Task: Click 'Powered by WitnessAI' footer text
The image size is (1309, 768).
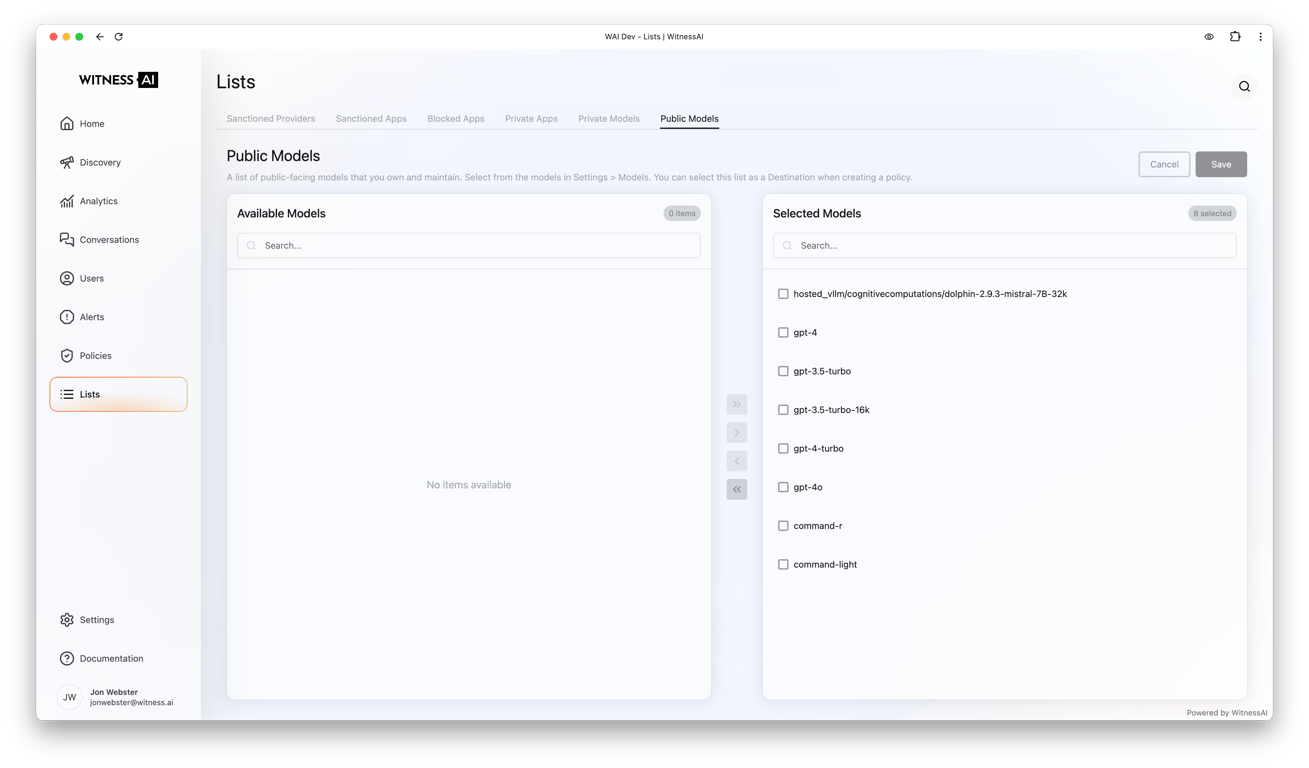Action: coord(1227,713)
